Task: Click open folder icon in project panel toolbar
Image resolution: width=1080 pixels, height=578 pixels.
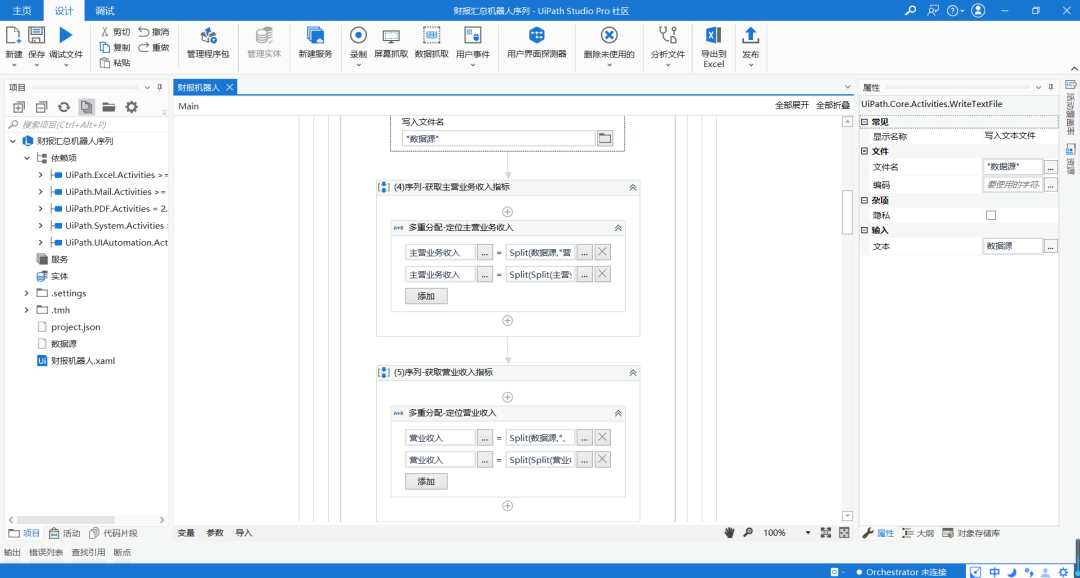Action: coord(108,107)
